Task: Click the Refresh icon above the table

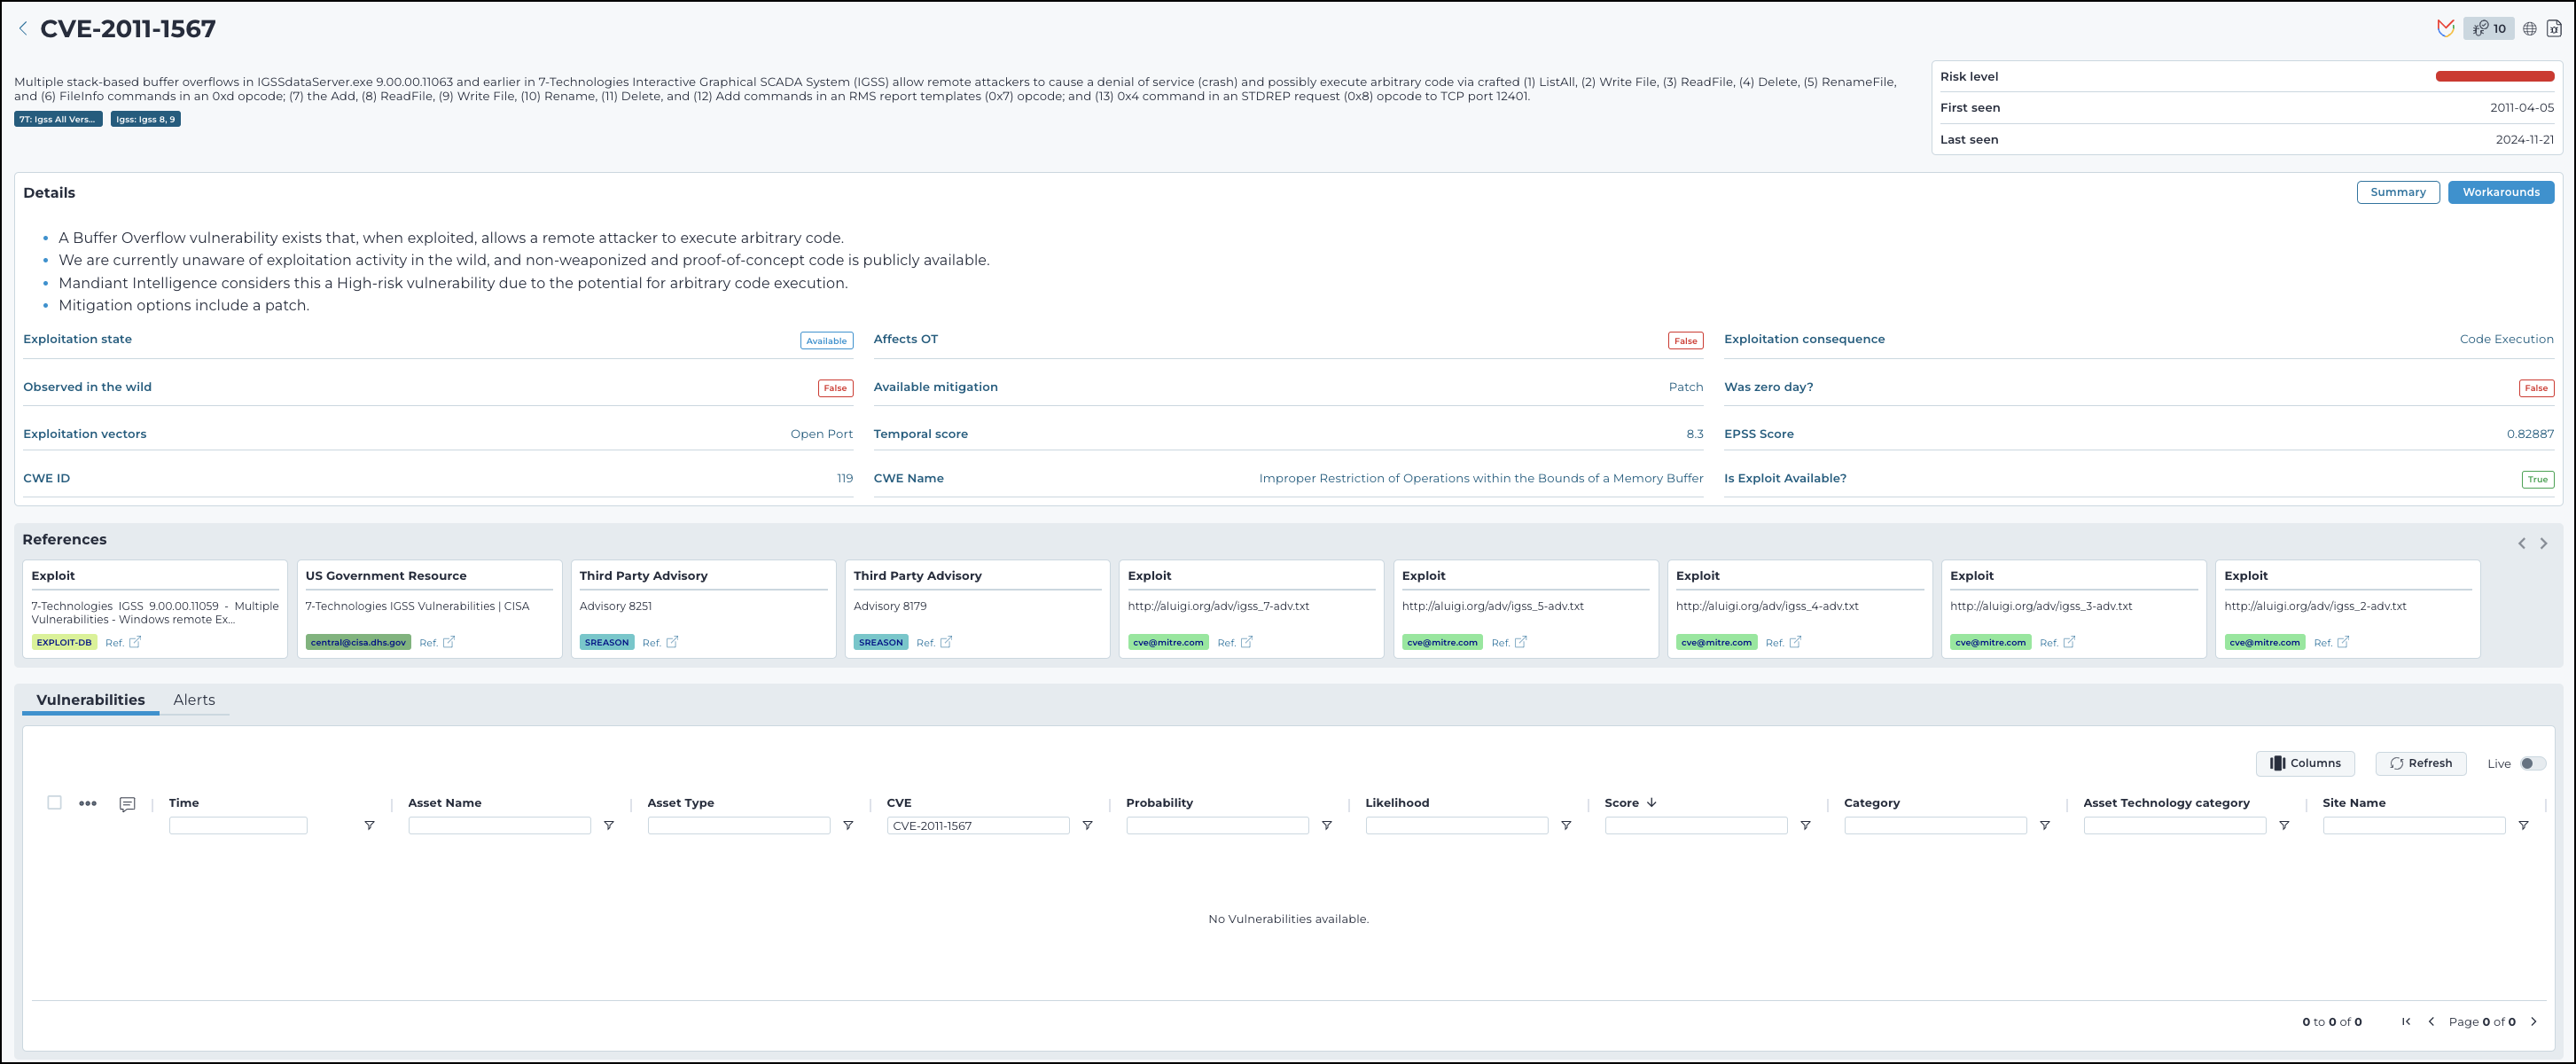Action: [2421, 763]
